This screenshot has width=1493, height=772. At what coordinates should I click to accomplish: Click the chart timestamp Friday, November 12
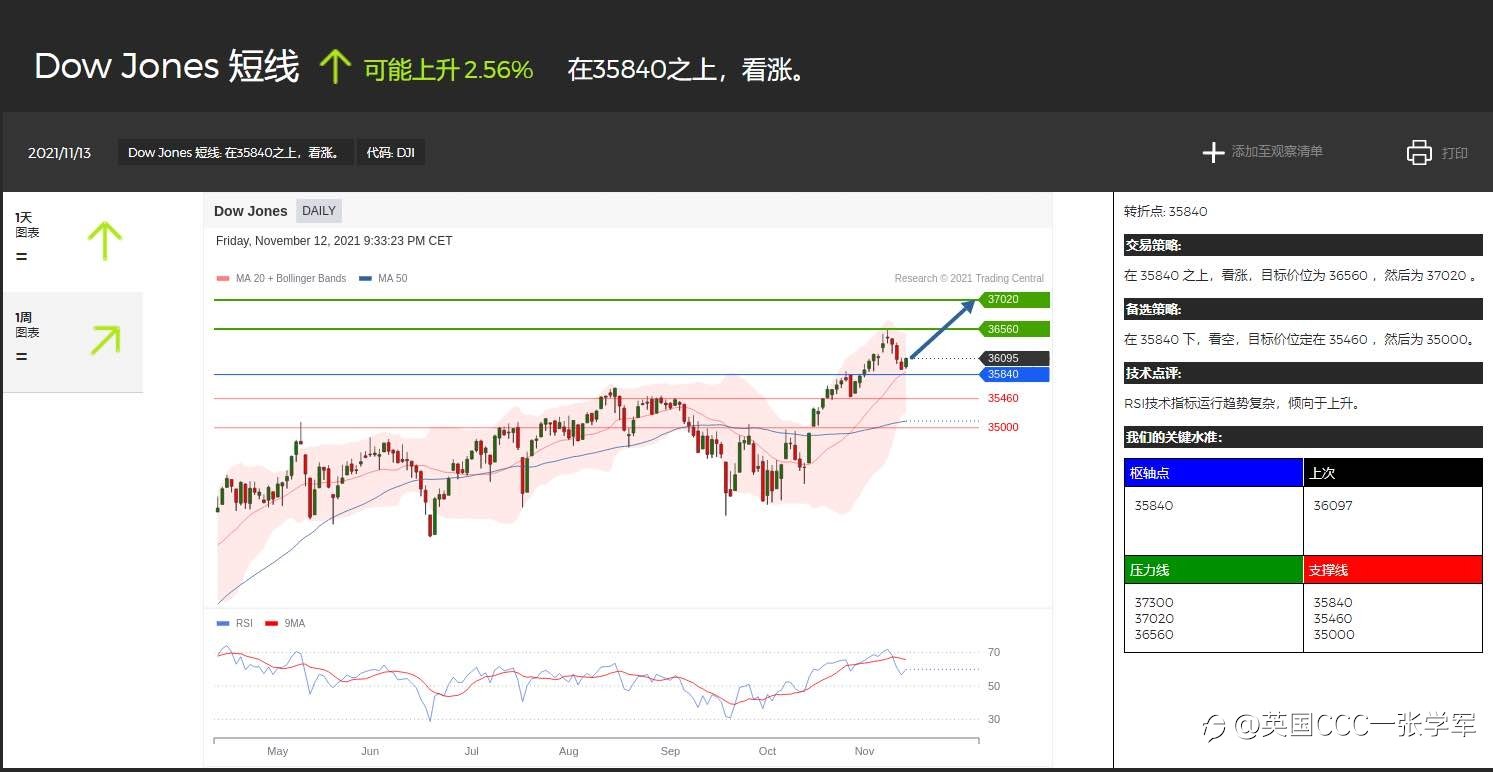point(334,241)
